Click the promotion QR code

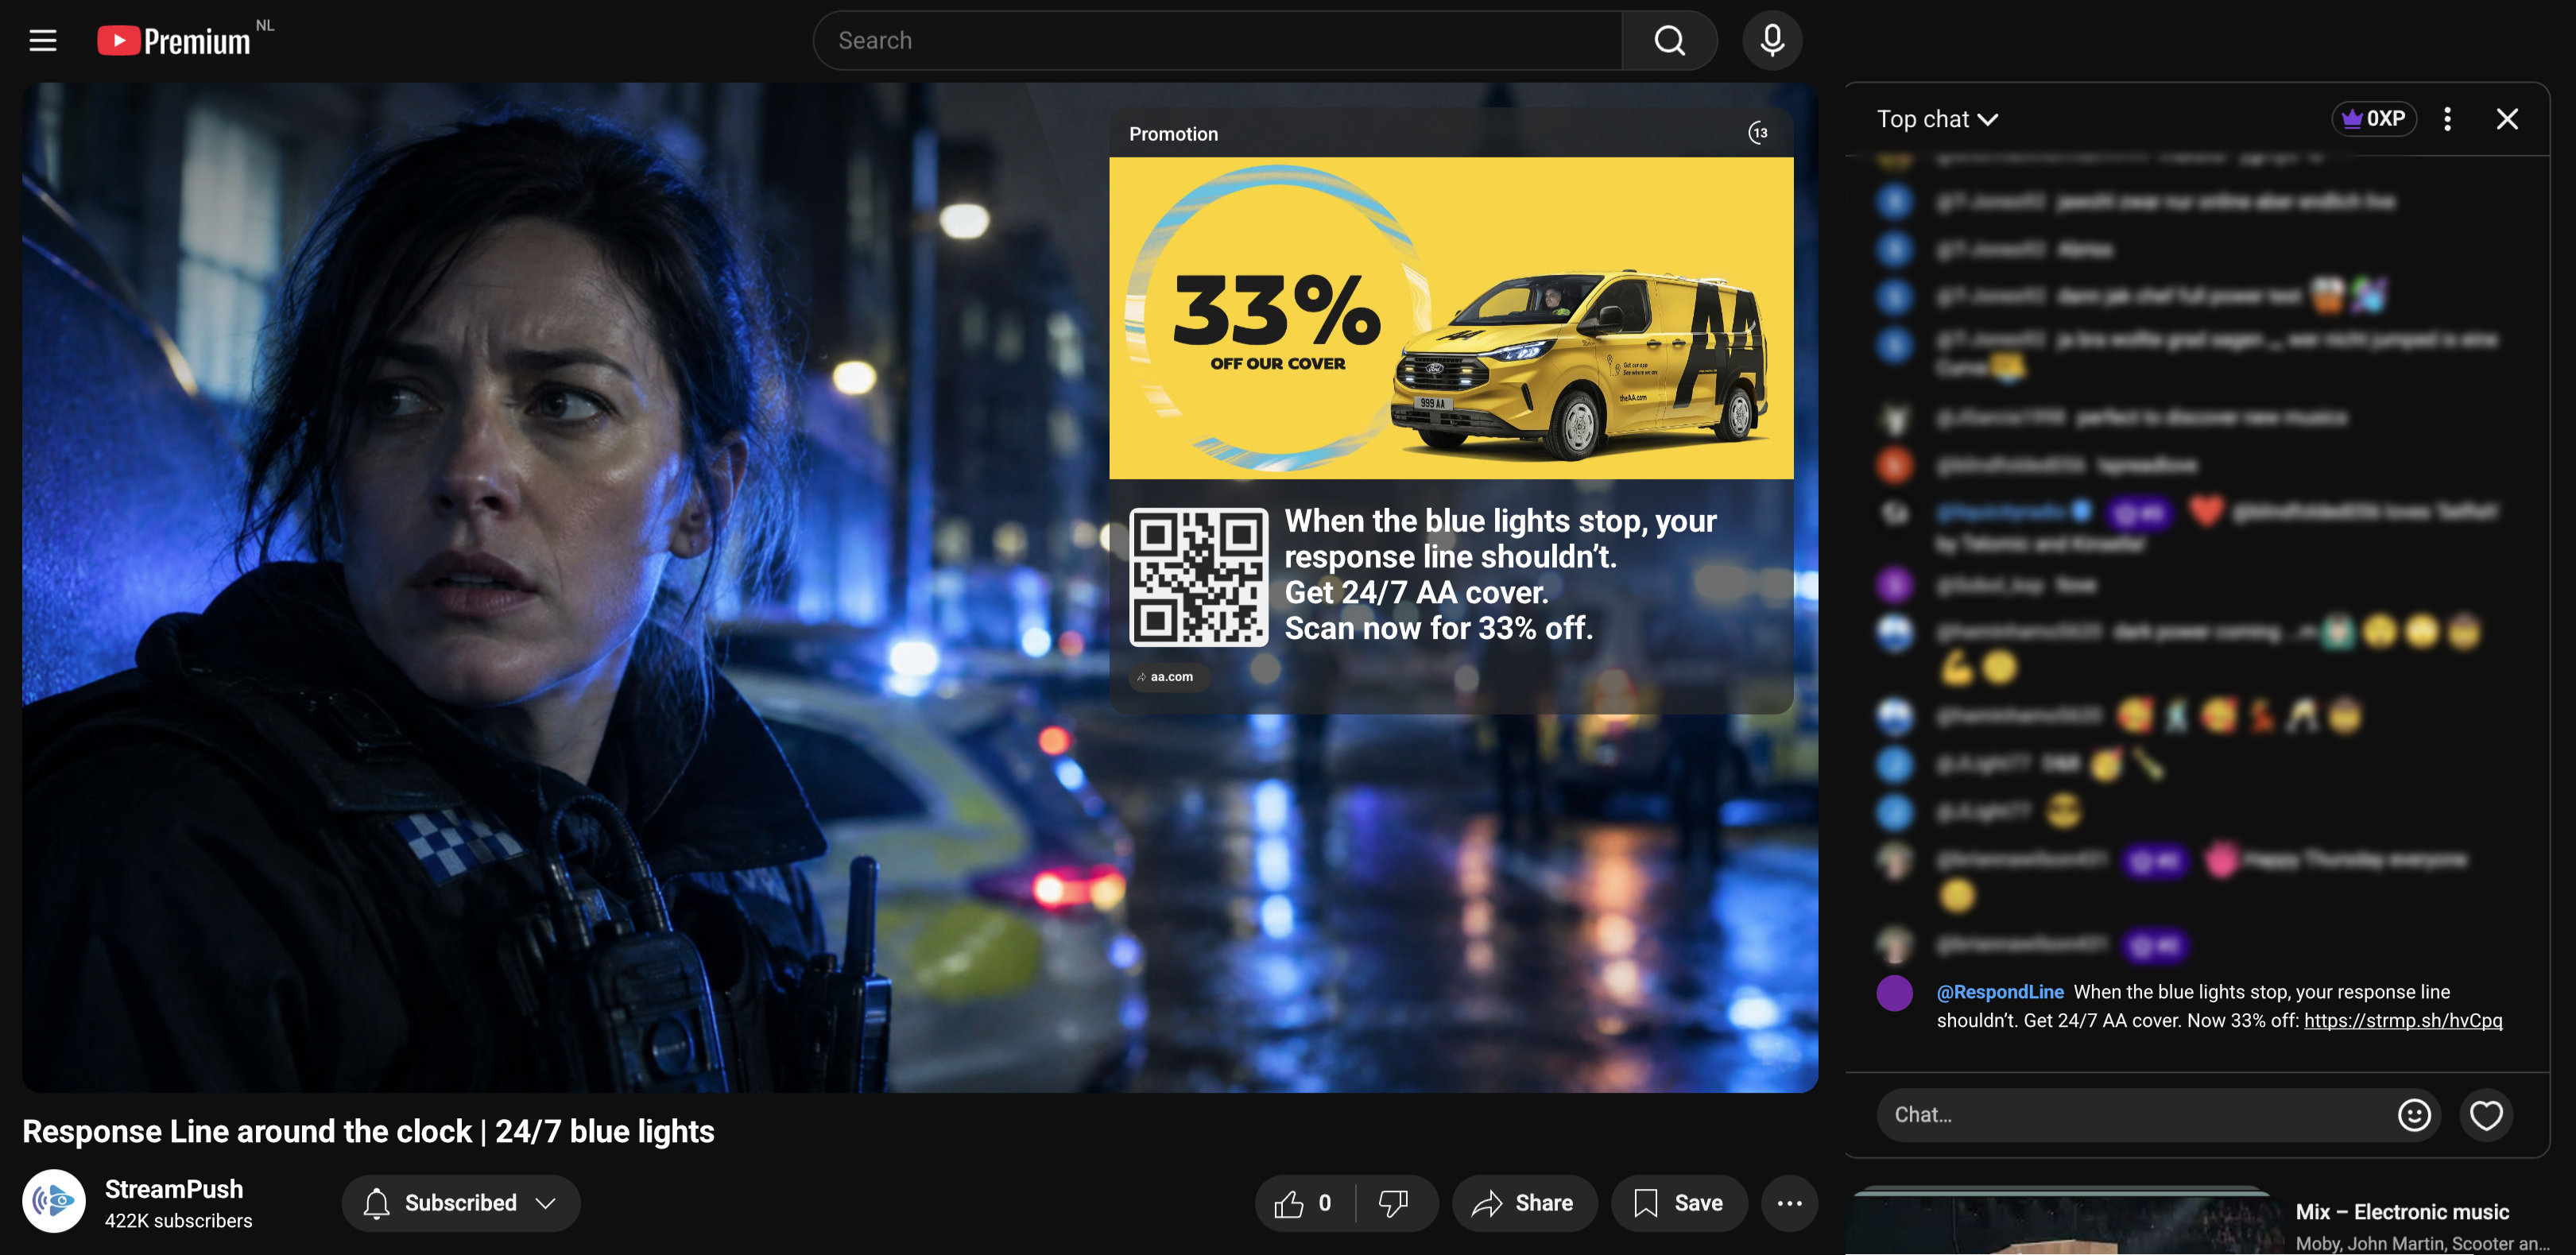click(x=1198, y=576)
